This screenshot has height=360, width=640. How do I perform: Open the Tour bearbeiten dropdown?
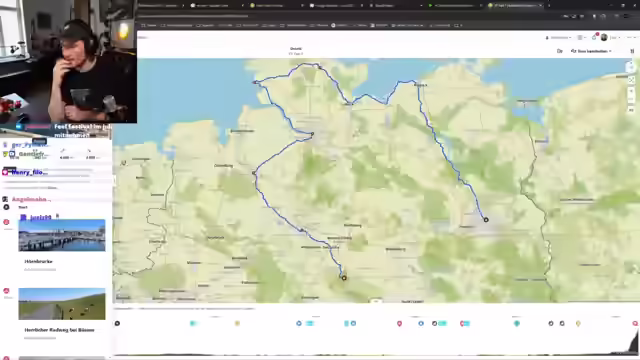click(x=591, y=51)
